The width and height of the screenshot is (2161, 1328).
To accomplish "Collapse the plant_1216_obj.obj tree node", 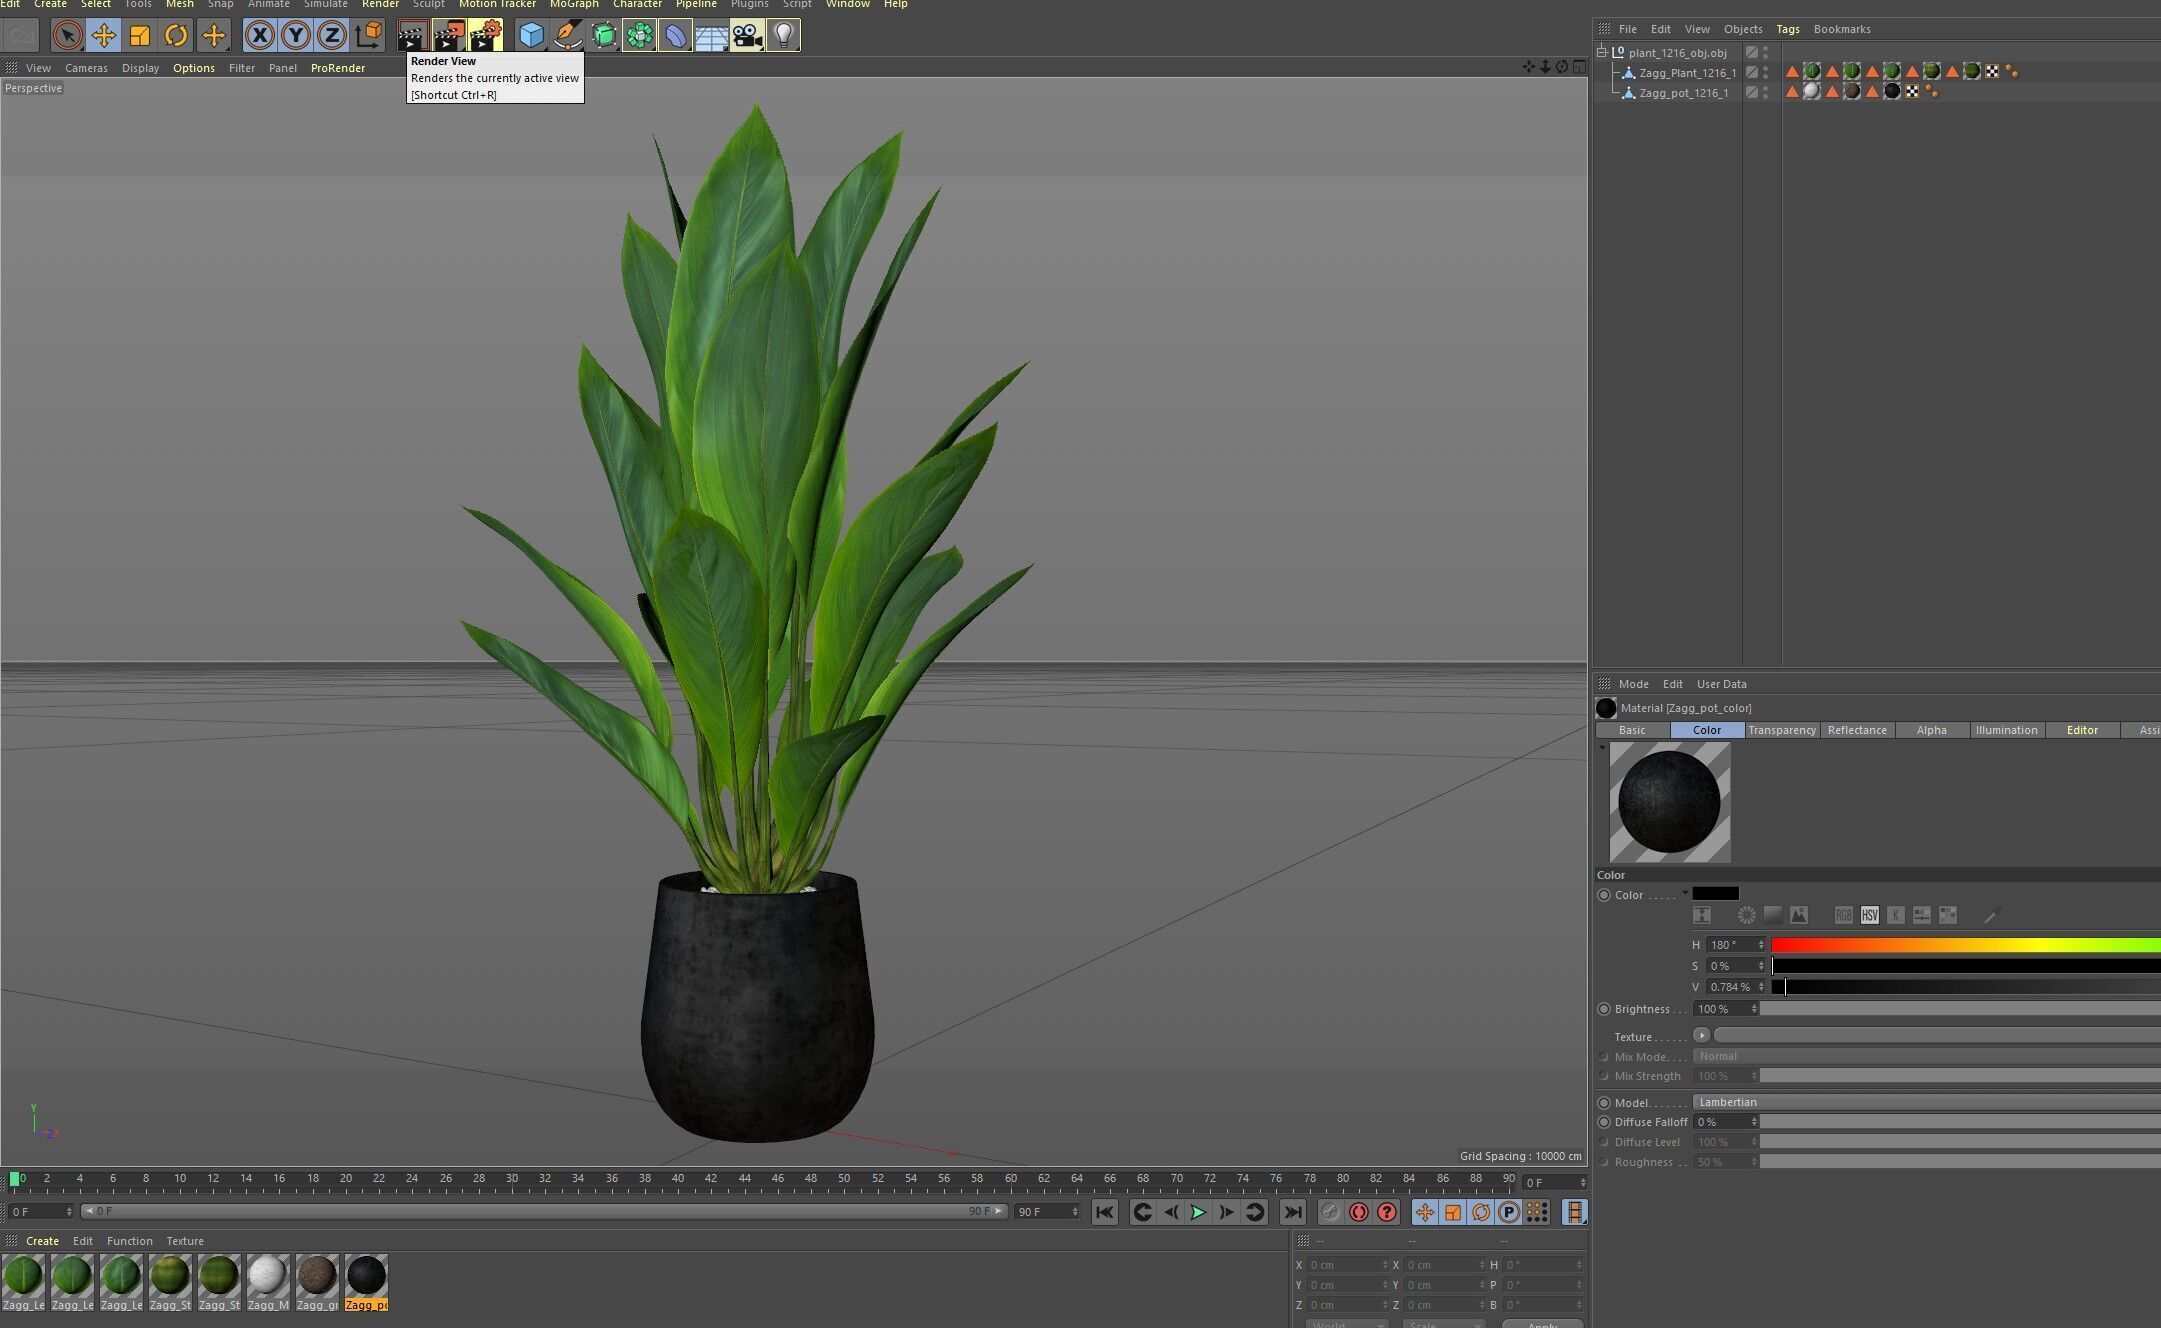I will (1602, 52).
